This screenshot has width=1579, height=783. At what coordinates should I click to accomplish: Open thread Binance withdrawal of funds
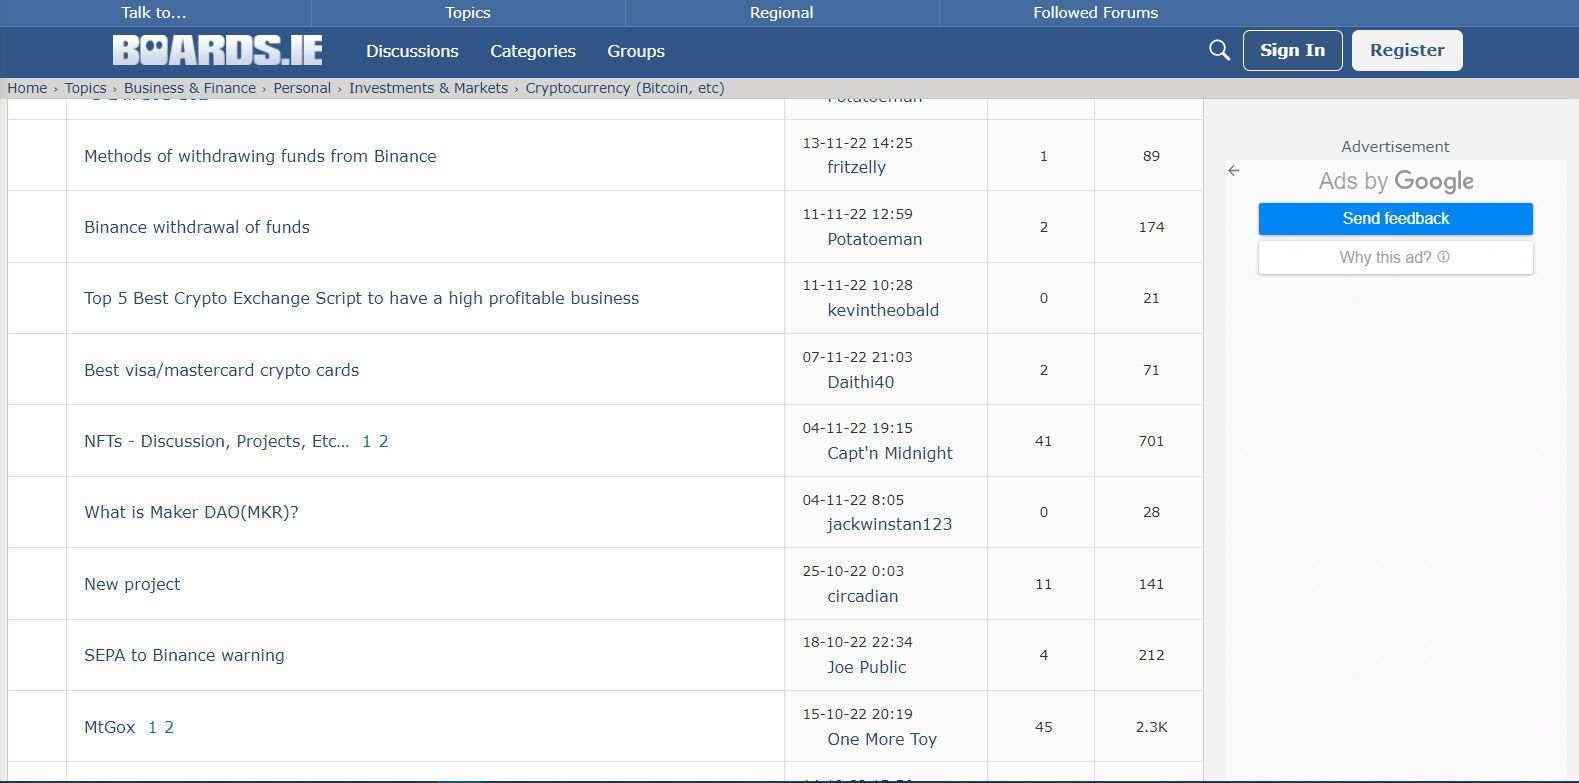[197, 227]
